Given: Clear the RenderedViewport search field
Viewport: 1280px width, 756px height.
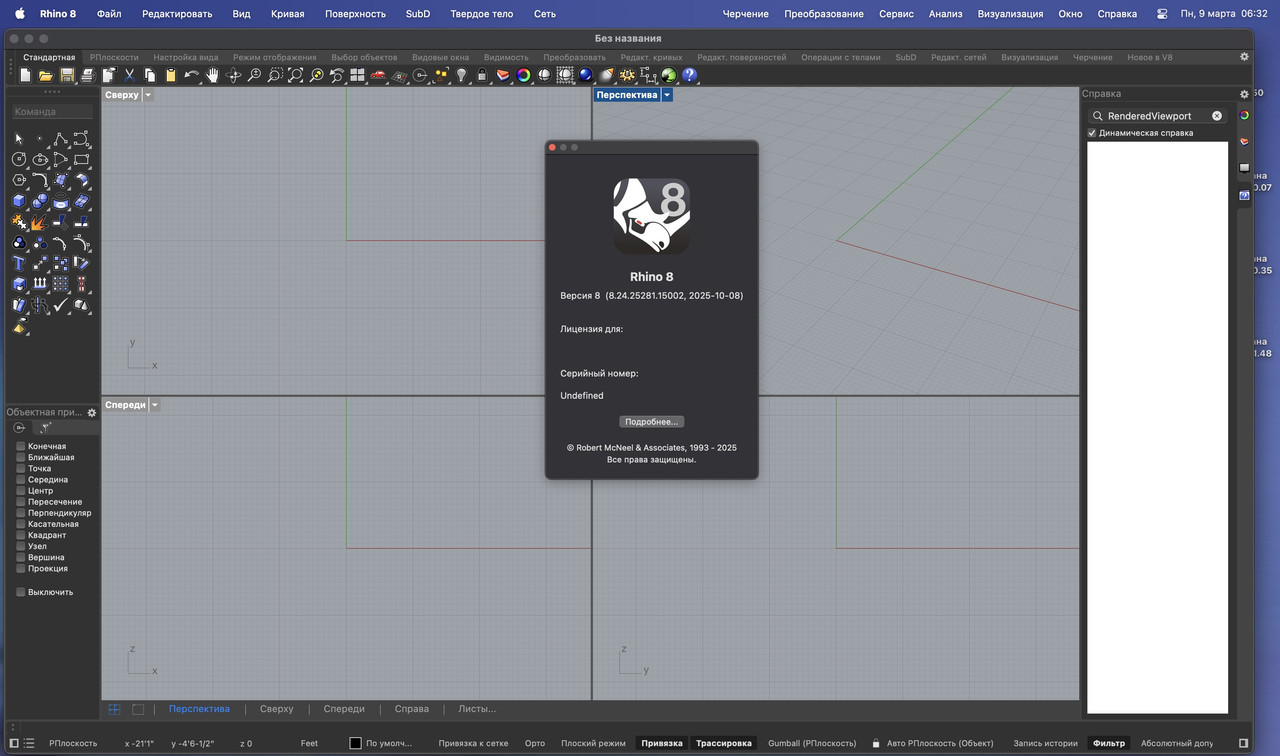Looking at the screenshot, I should [1217, 116].
